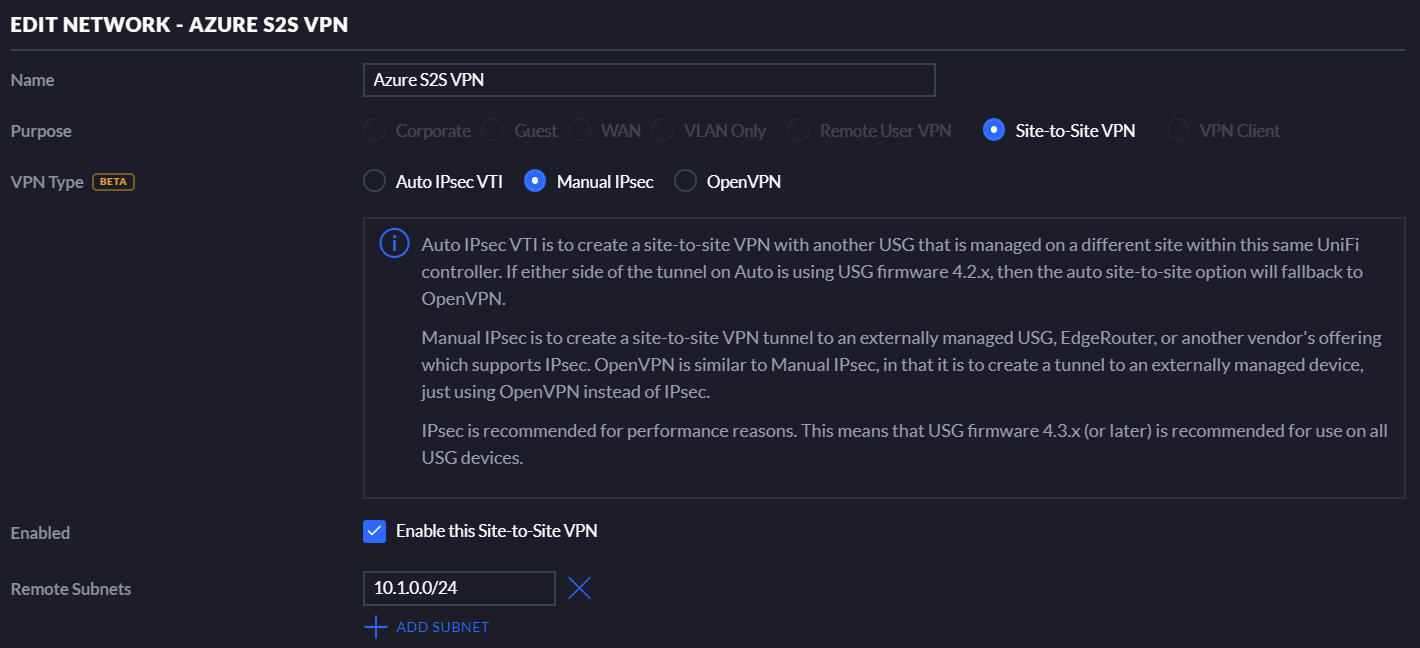Click the plus icon beside Add Subnet

[x=375, y=627]
